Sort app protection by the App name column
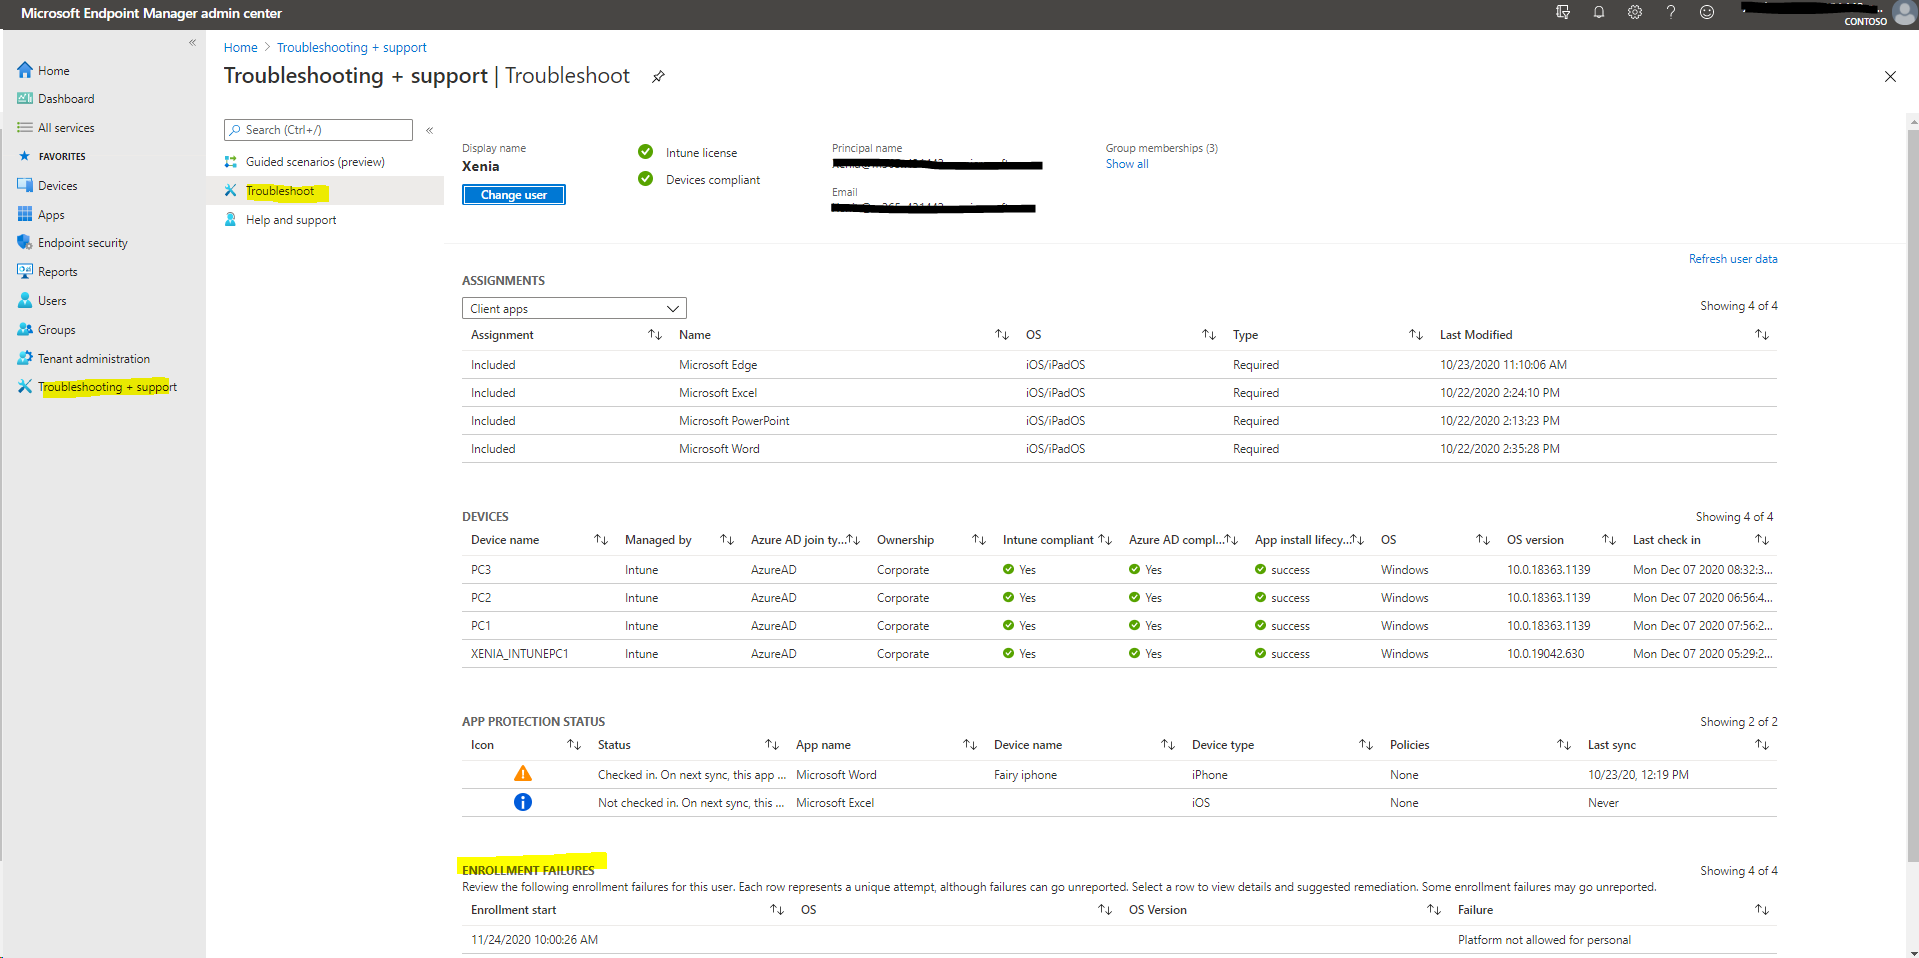The width and height of the screenshot is (1919, 958). 970,745
